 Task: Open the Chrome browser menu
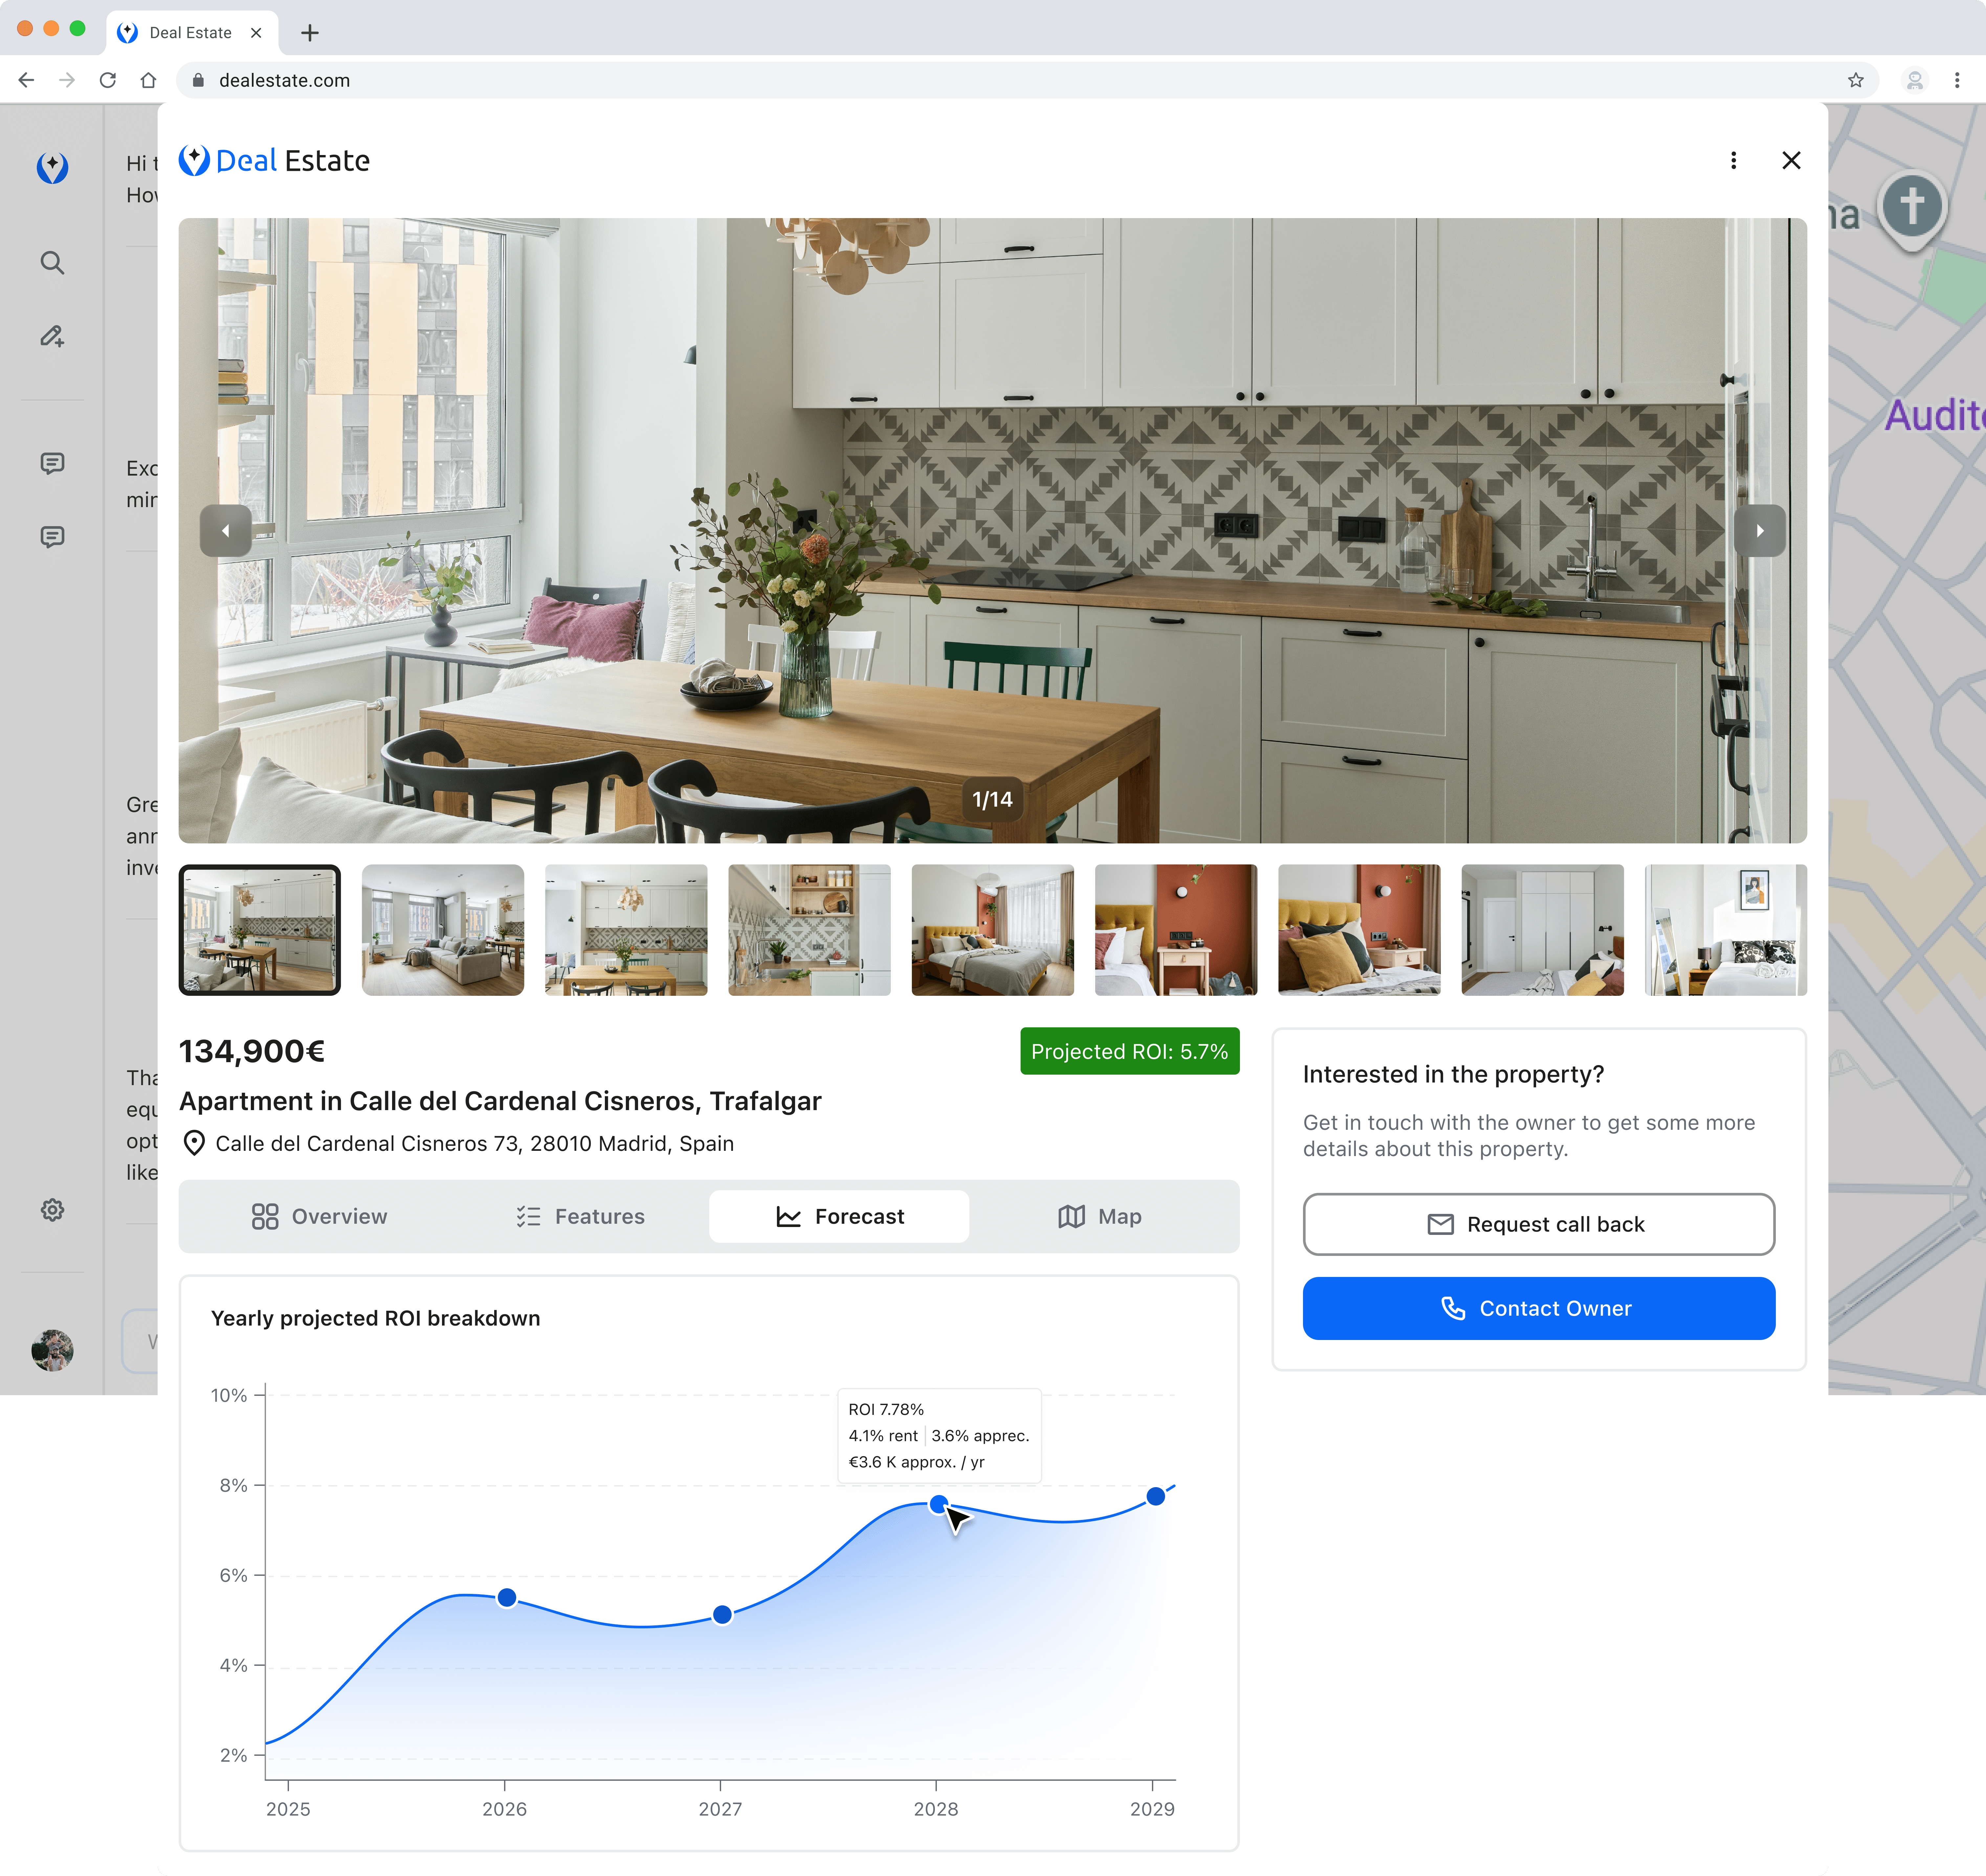point(1957,80)
